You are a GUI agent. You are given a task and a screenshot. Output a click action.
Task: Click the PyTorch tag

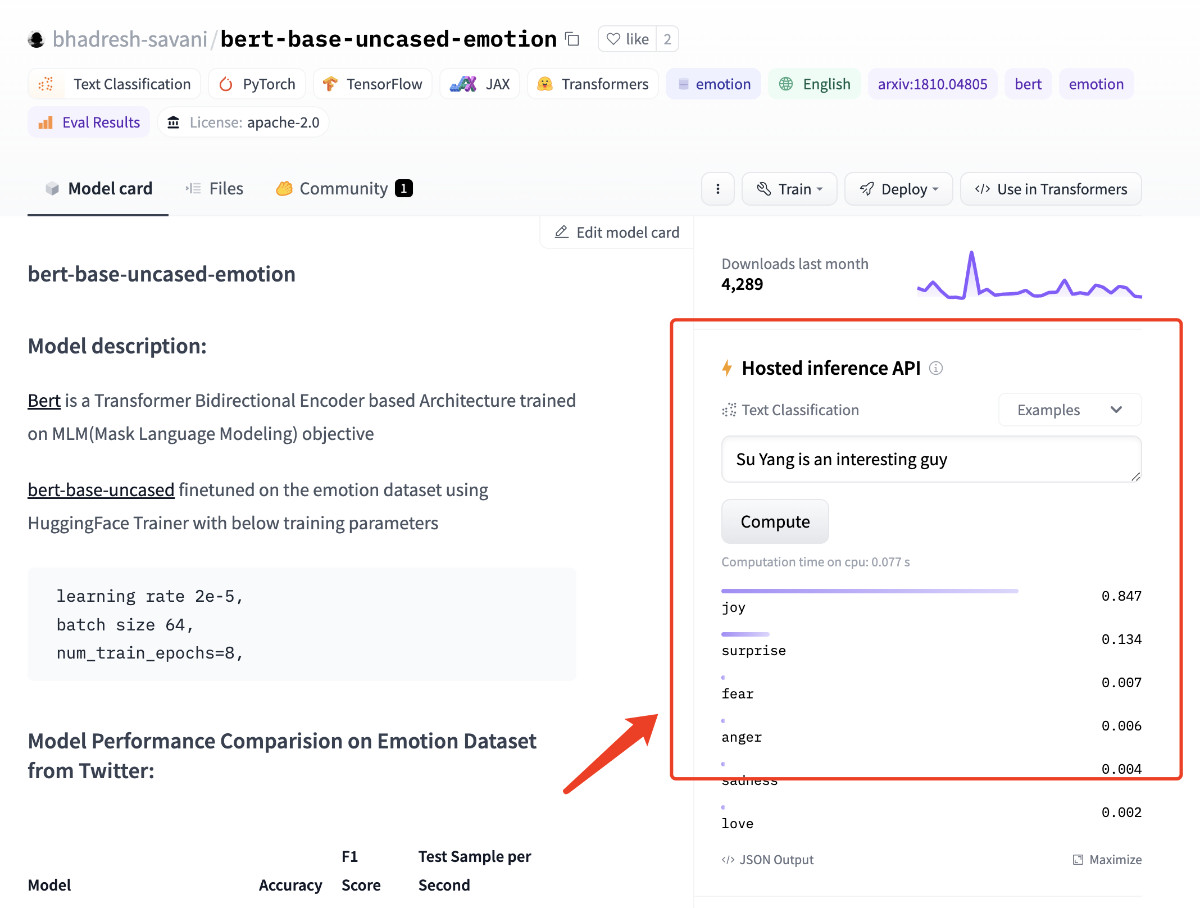tap(257, 84)
